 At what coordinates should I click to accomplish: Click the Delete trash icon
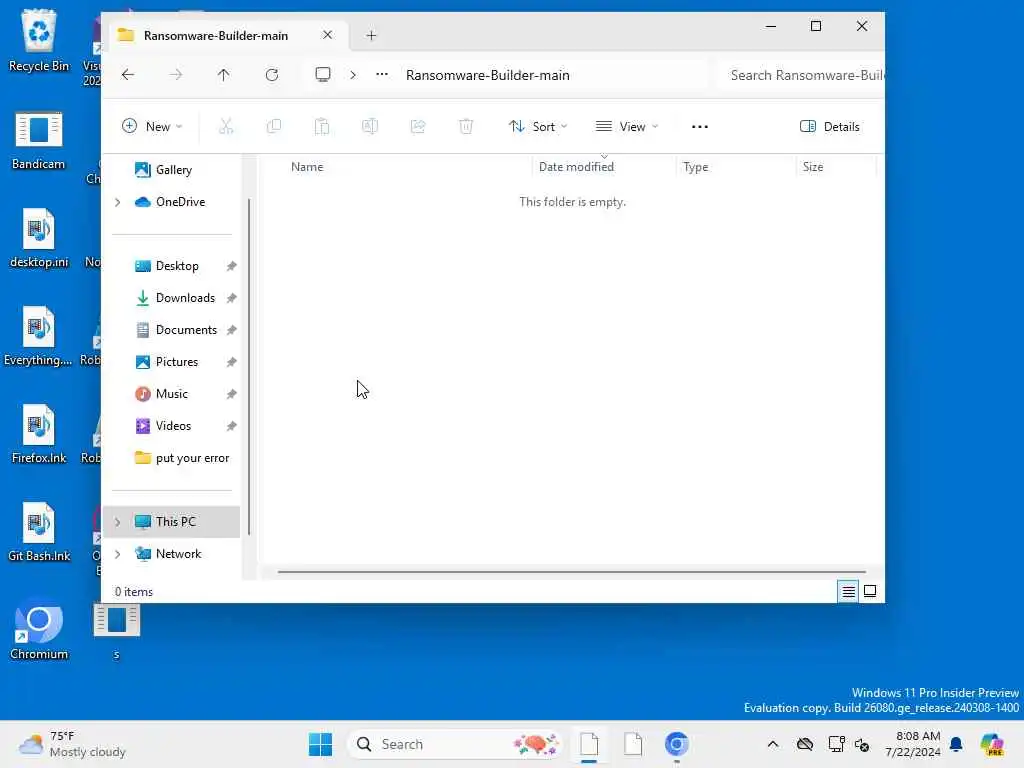(466, 126)
